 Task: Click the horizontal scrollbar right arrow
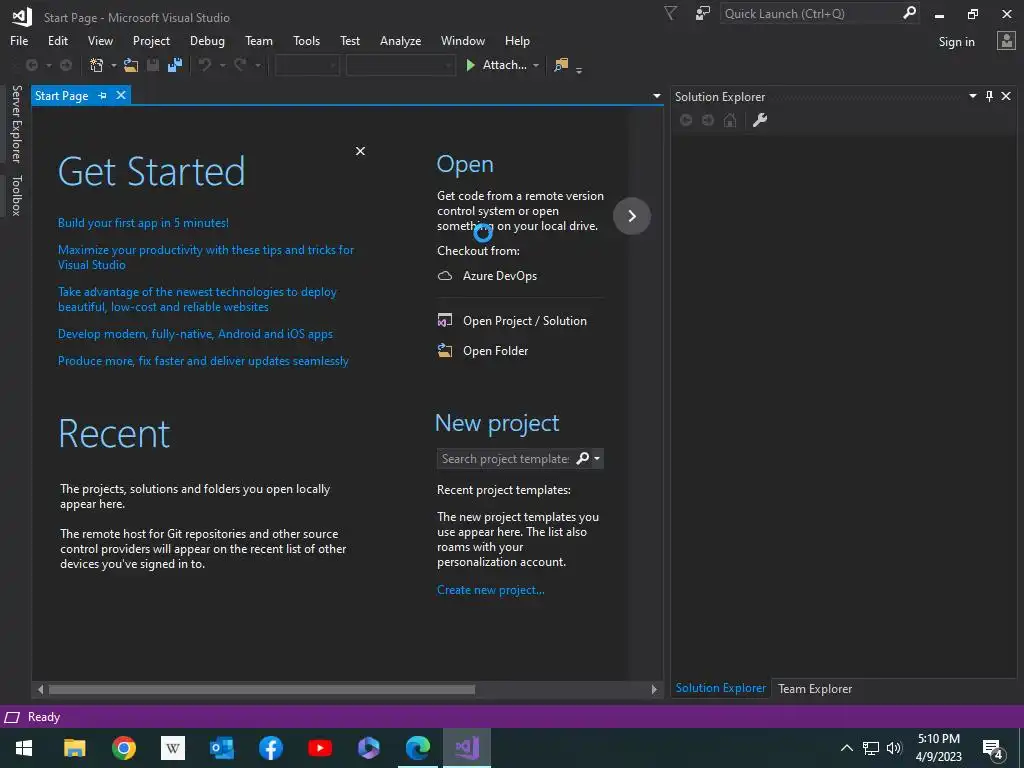pyautogui.click(x=654, y=689)
